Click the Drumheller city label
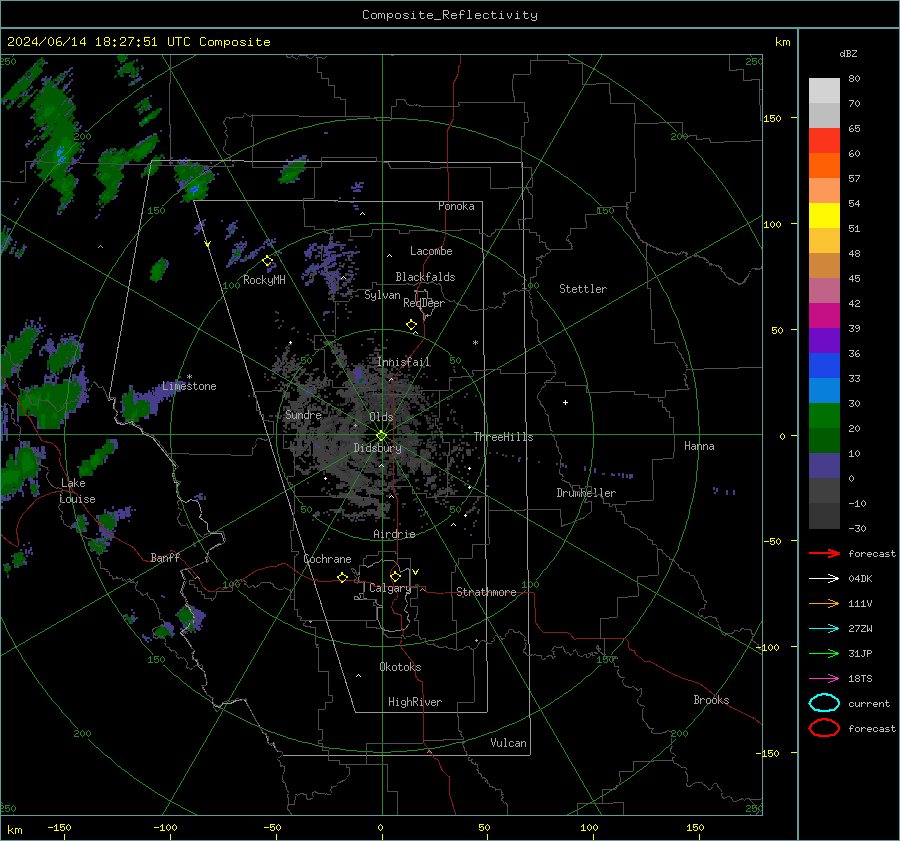The image size is (900, 841). [x=586, y=493]
